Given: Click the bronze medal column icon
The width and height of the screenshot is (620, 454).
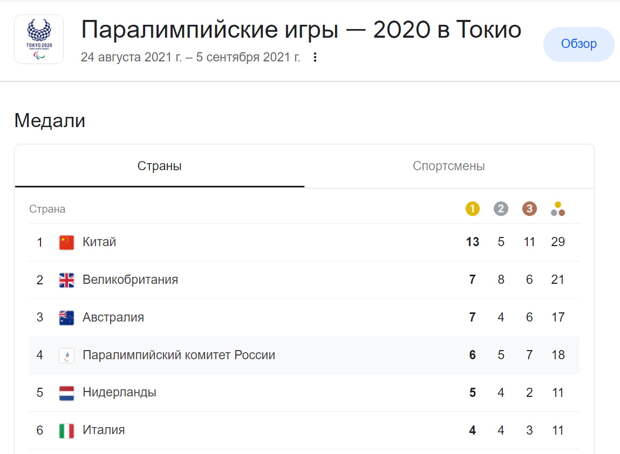Looking at the screenshot, I should click(529, 209).
